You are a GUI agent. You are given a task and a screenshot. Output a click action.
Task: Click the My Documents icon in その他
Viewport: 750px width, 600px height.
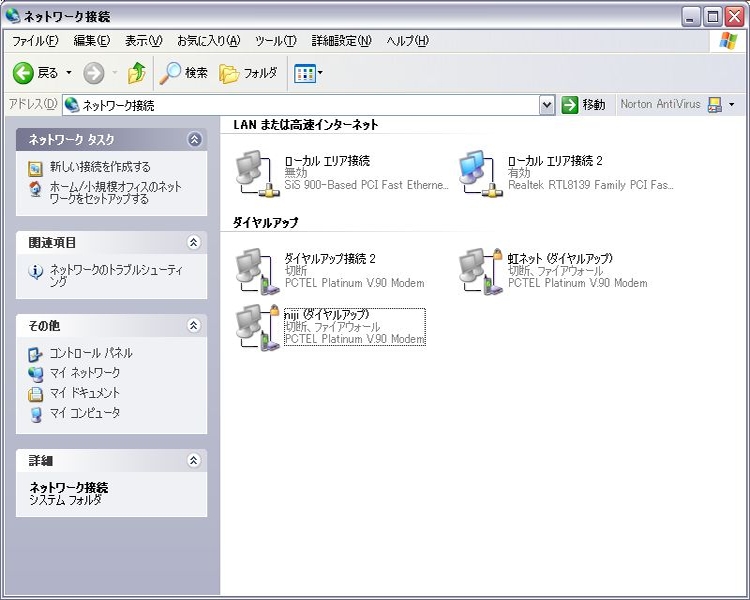click(x=35, y=394)
